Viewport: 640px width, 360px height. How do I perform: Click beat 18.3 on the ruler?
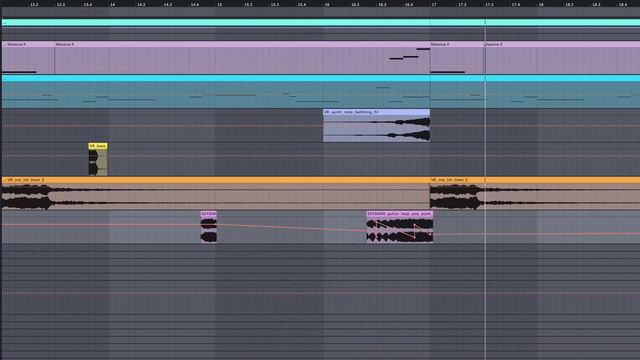(x=596, y=4)
